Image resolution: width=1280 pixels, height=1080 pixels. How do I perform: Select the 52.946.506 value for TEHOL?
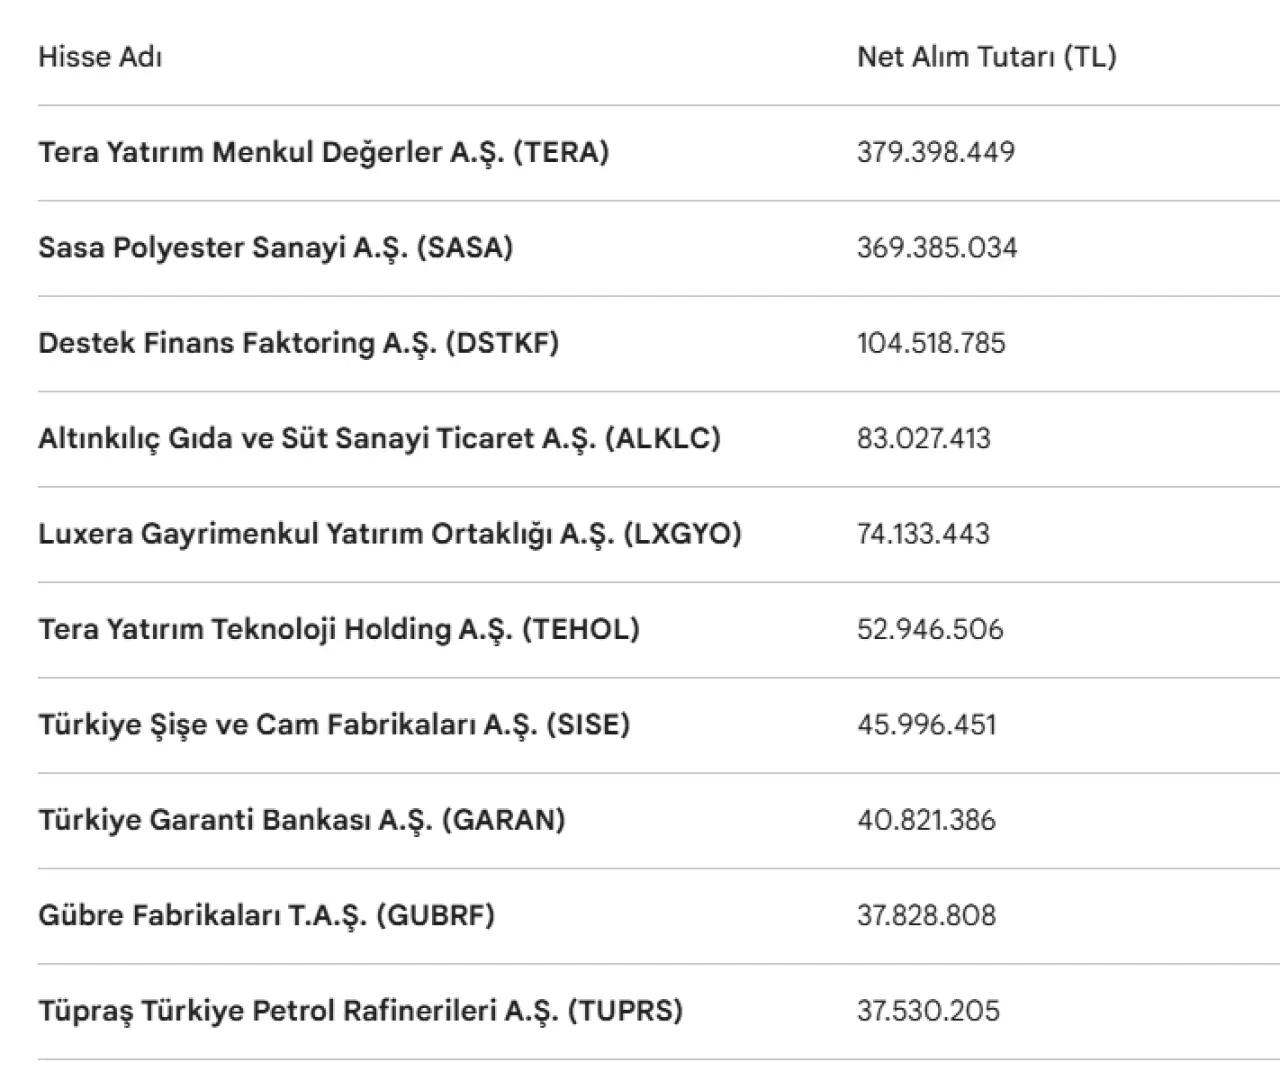(929, 629)
